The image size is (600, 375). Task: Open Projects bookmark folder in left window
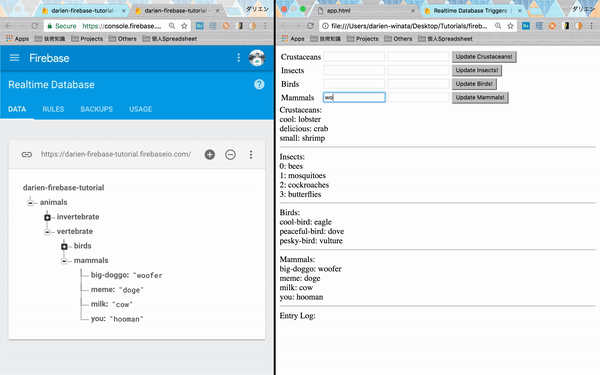click(x=87, y=39)
